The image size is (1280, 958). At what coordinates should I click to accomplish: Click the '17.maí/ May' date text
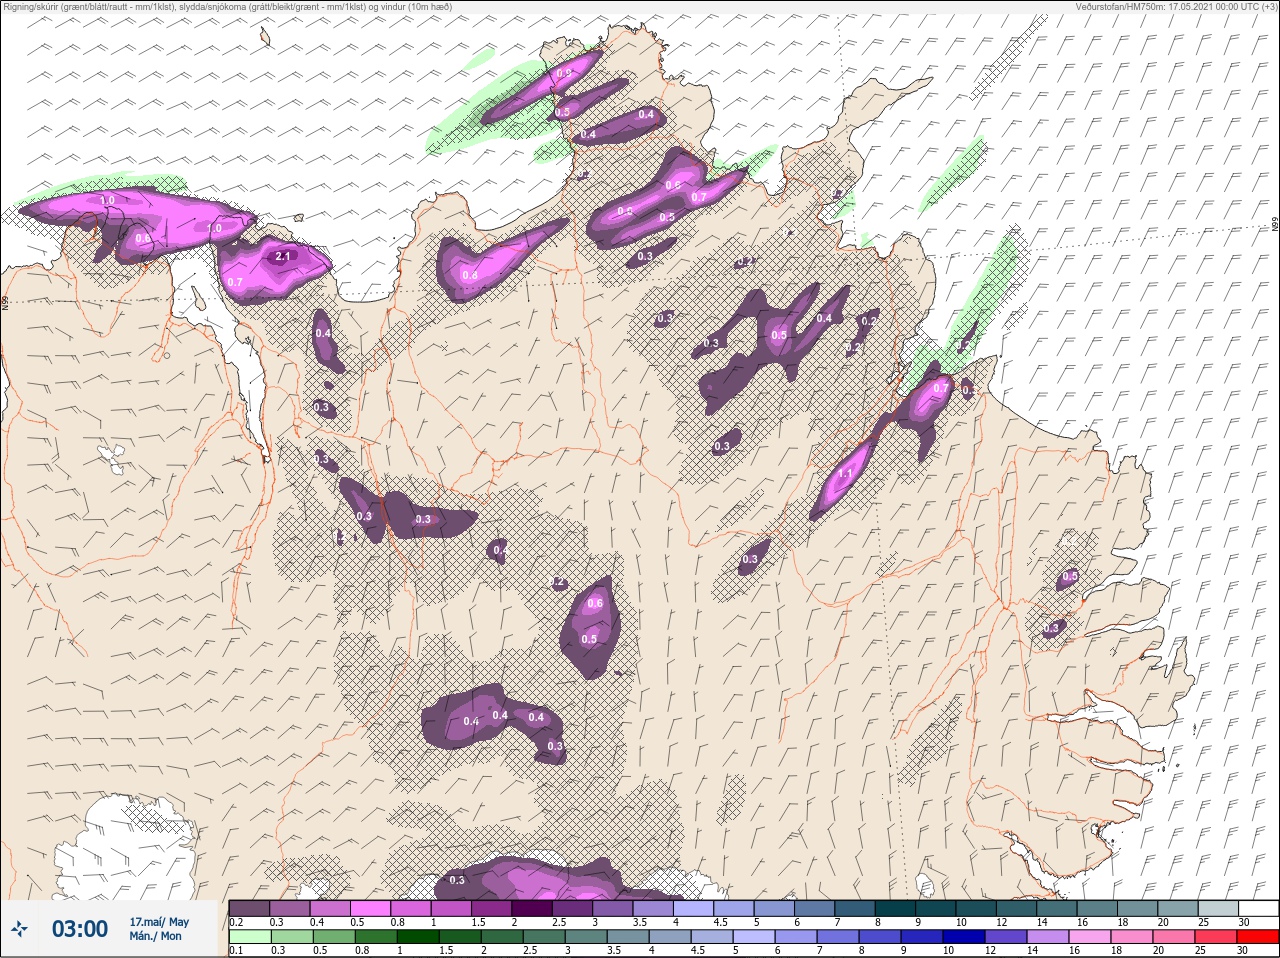(x=159, y=922)
